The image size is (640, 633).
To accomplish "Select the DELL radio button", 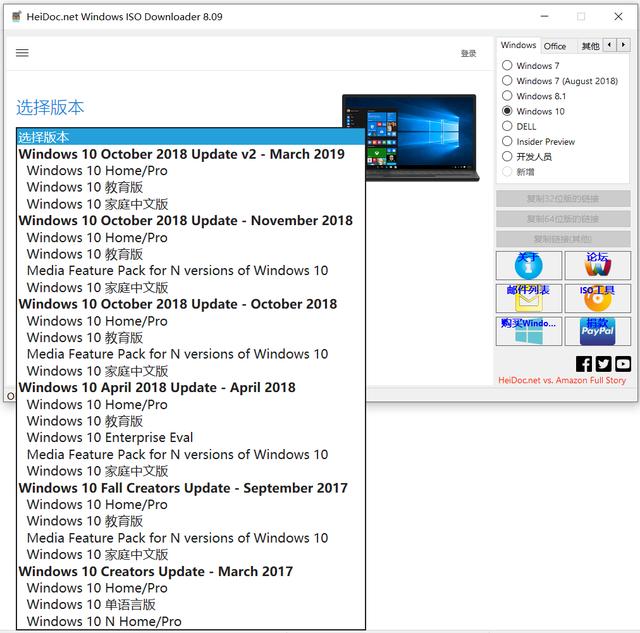I will [508, 127].
